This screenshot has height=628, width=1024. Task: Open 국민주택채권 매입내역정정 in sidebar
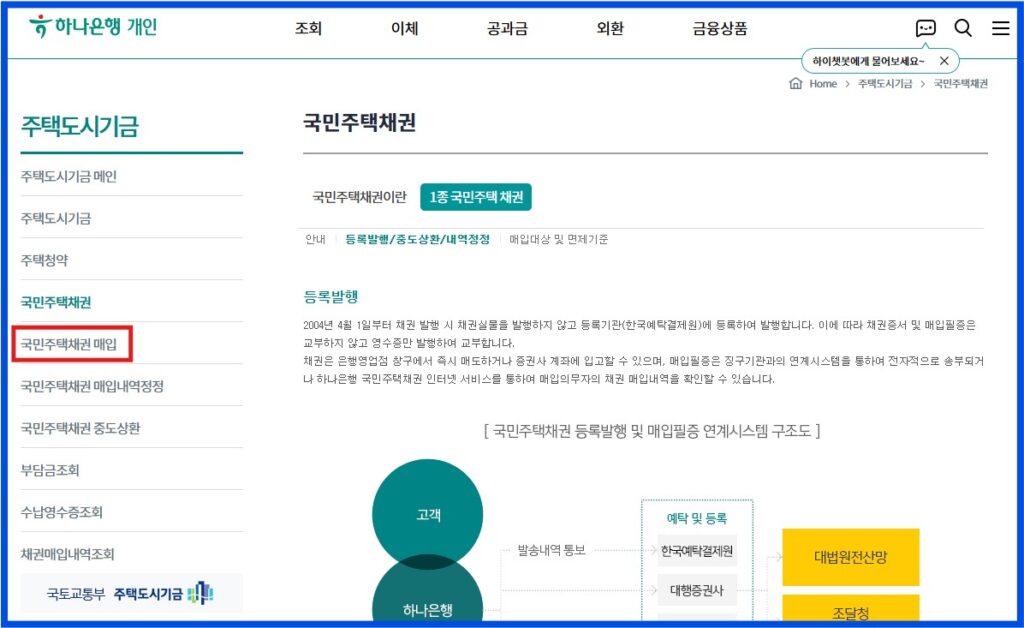point(92,386)
